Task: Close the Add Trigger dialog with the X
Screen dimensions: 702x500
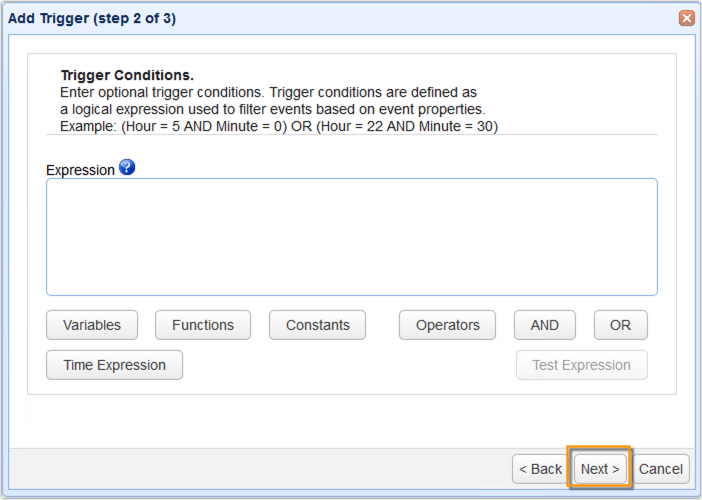Action: pyautogui.click(x=686, y=18)
